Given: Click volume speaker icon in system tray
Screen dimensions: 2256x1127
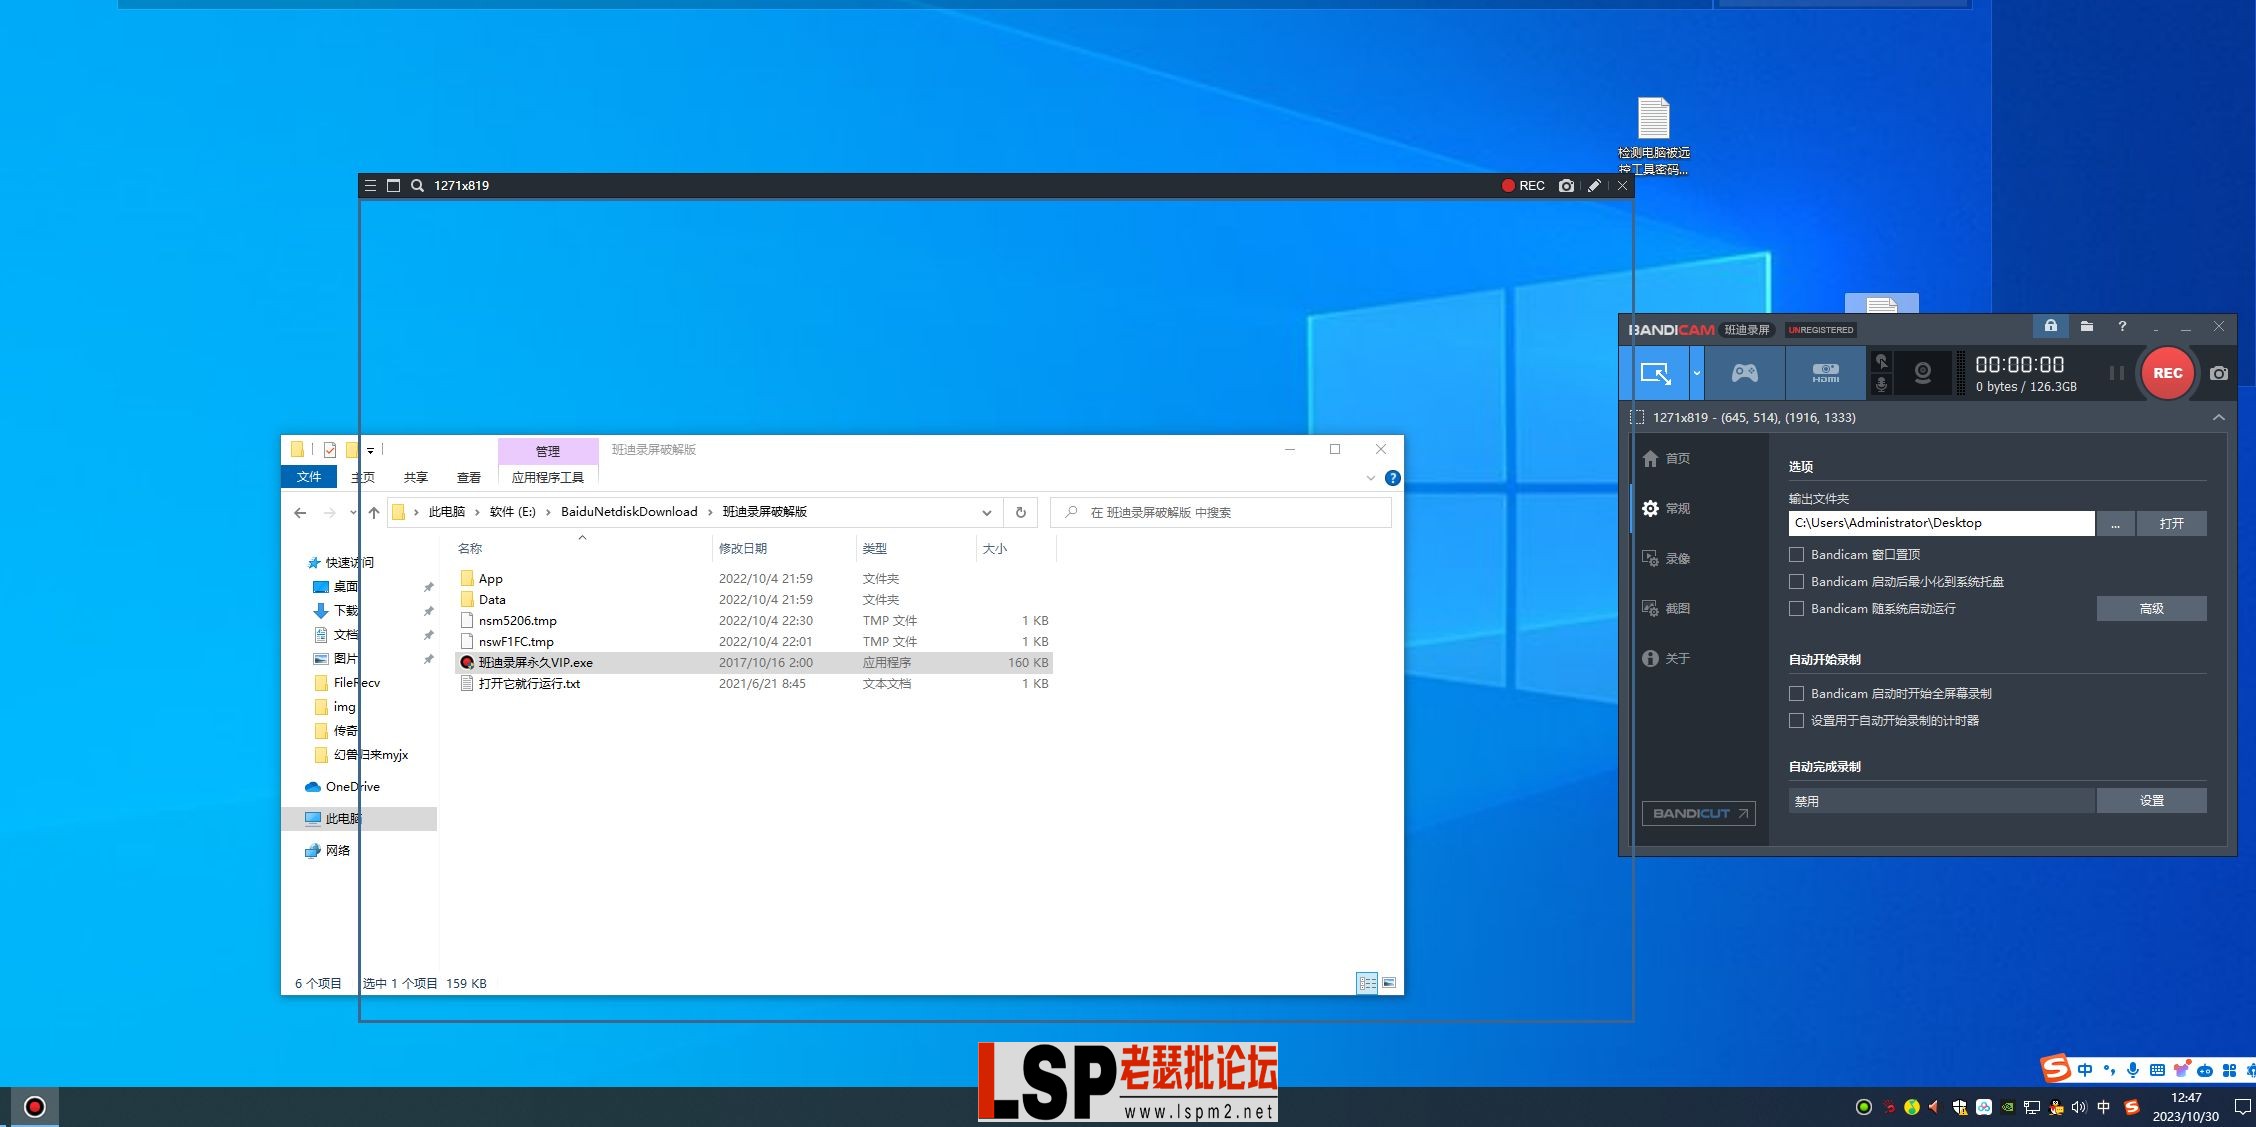Looking at the screenshot, I should (2079, 1107).
